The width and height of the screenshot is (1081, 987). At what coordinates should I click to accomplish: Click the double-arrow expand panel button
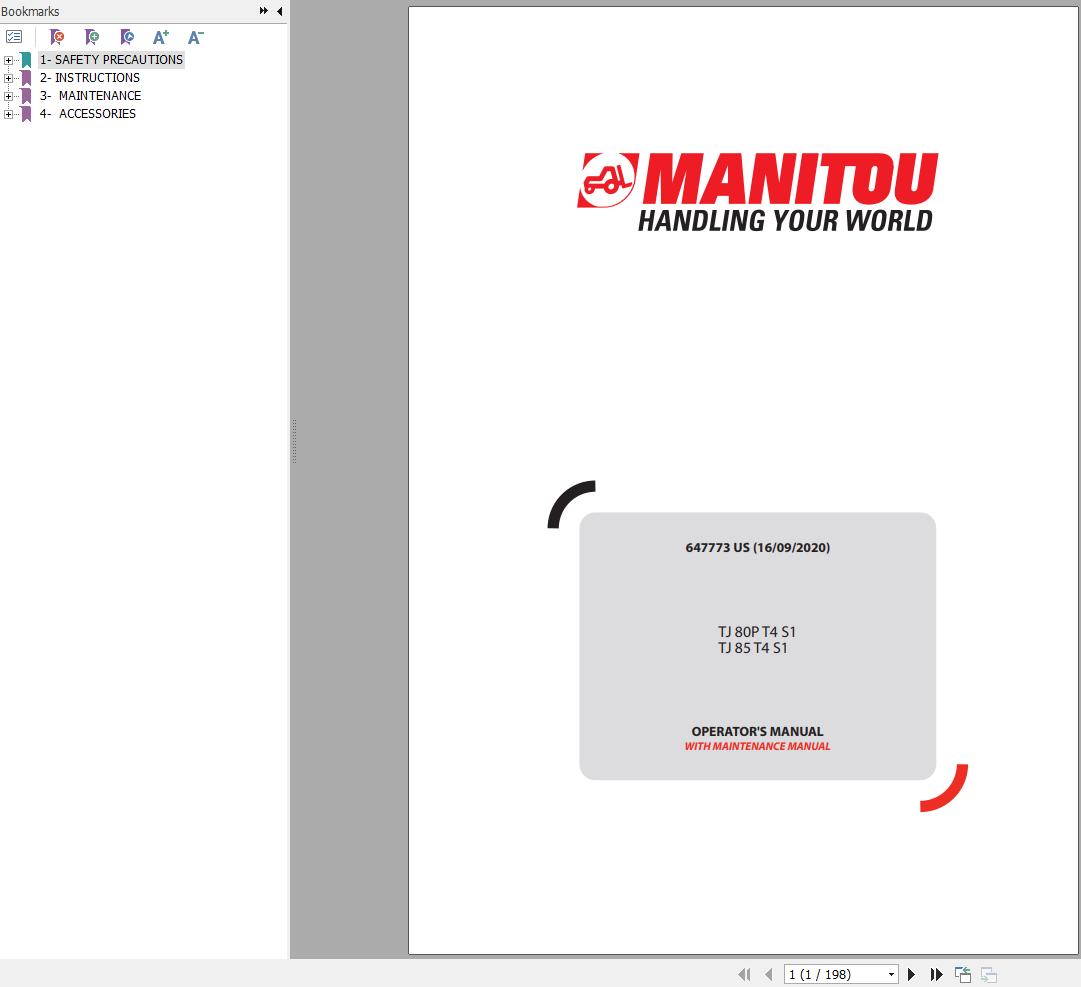tap(263, 11)
